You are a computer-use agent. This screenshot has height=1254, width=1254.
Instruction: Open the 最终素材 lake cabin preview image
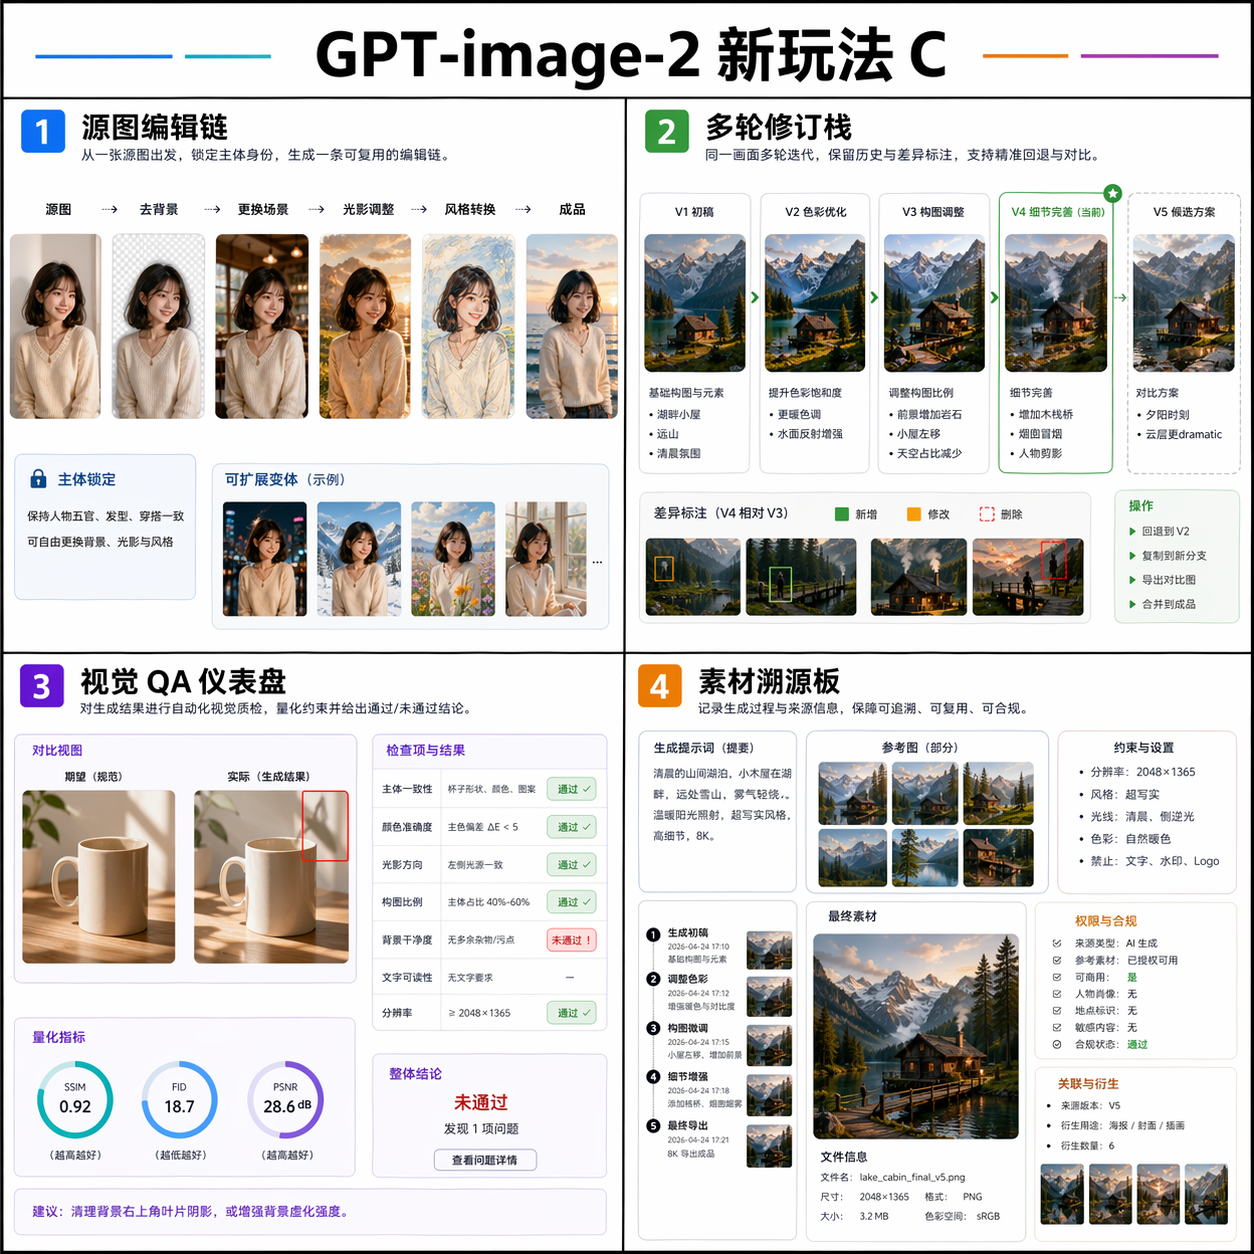[915, 1035]
